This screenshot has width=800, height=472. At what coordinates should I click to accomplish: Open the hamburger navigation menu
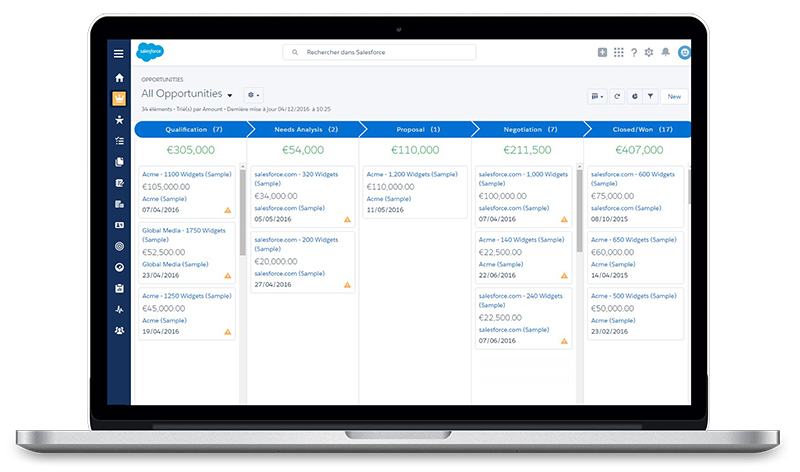pyautogui.click(x=119, y=53)
